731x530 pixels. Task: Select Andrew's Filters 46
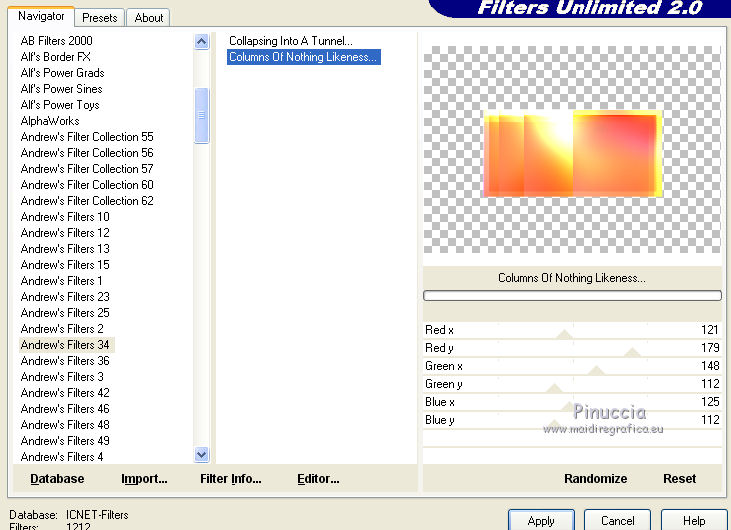65,409
